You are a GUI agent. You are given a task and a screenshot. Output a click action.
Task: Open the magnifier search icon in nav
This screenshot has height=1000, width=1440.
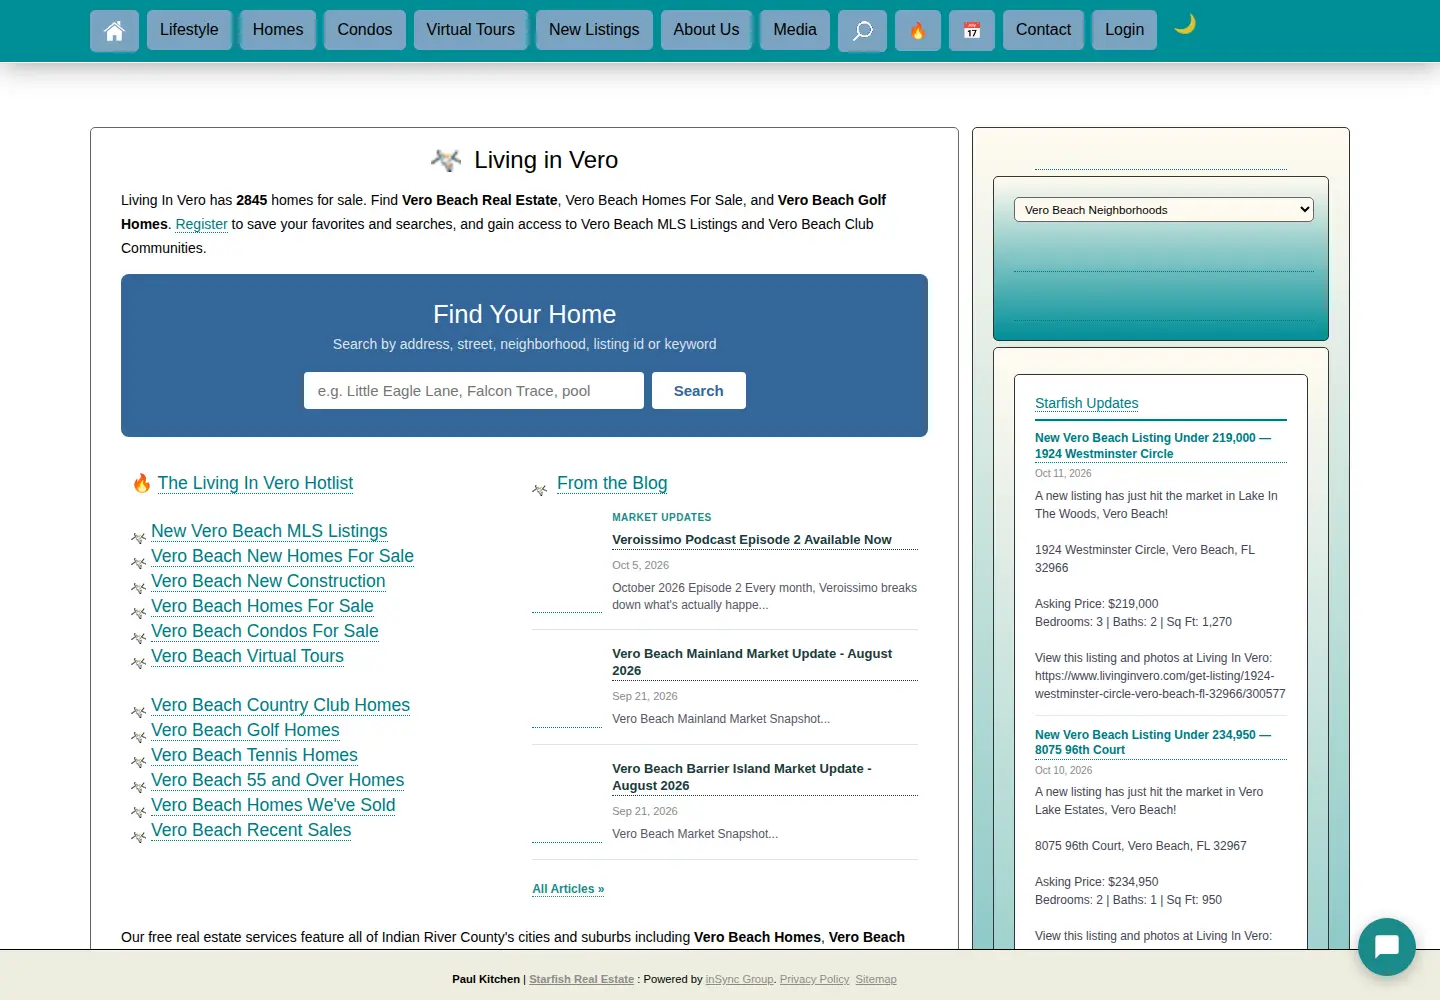coord(862,30)
